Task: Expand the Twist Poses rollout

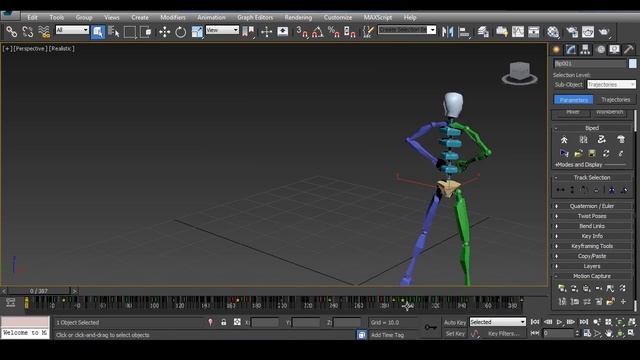Action: (x=592, y=216)
